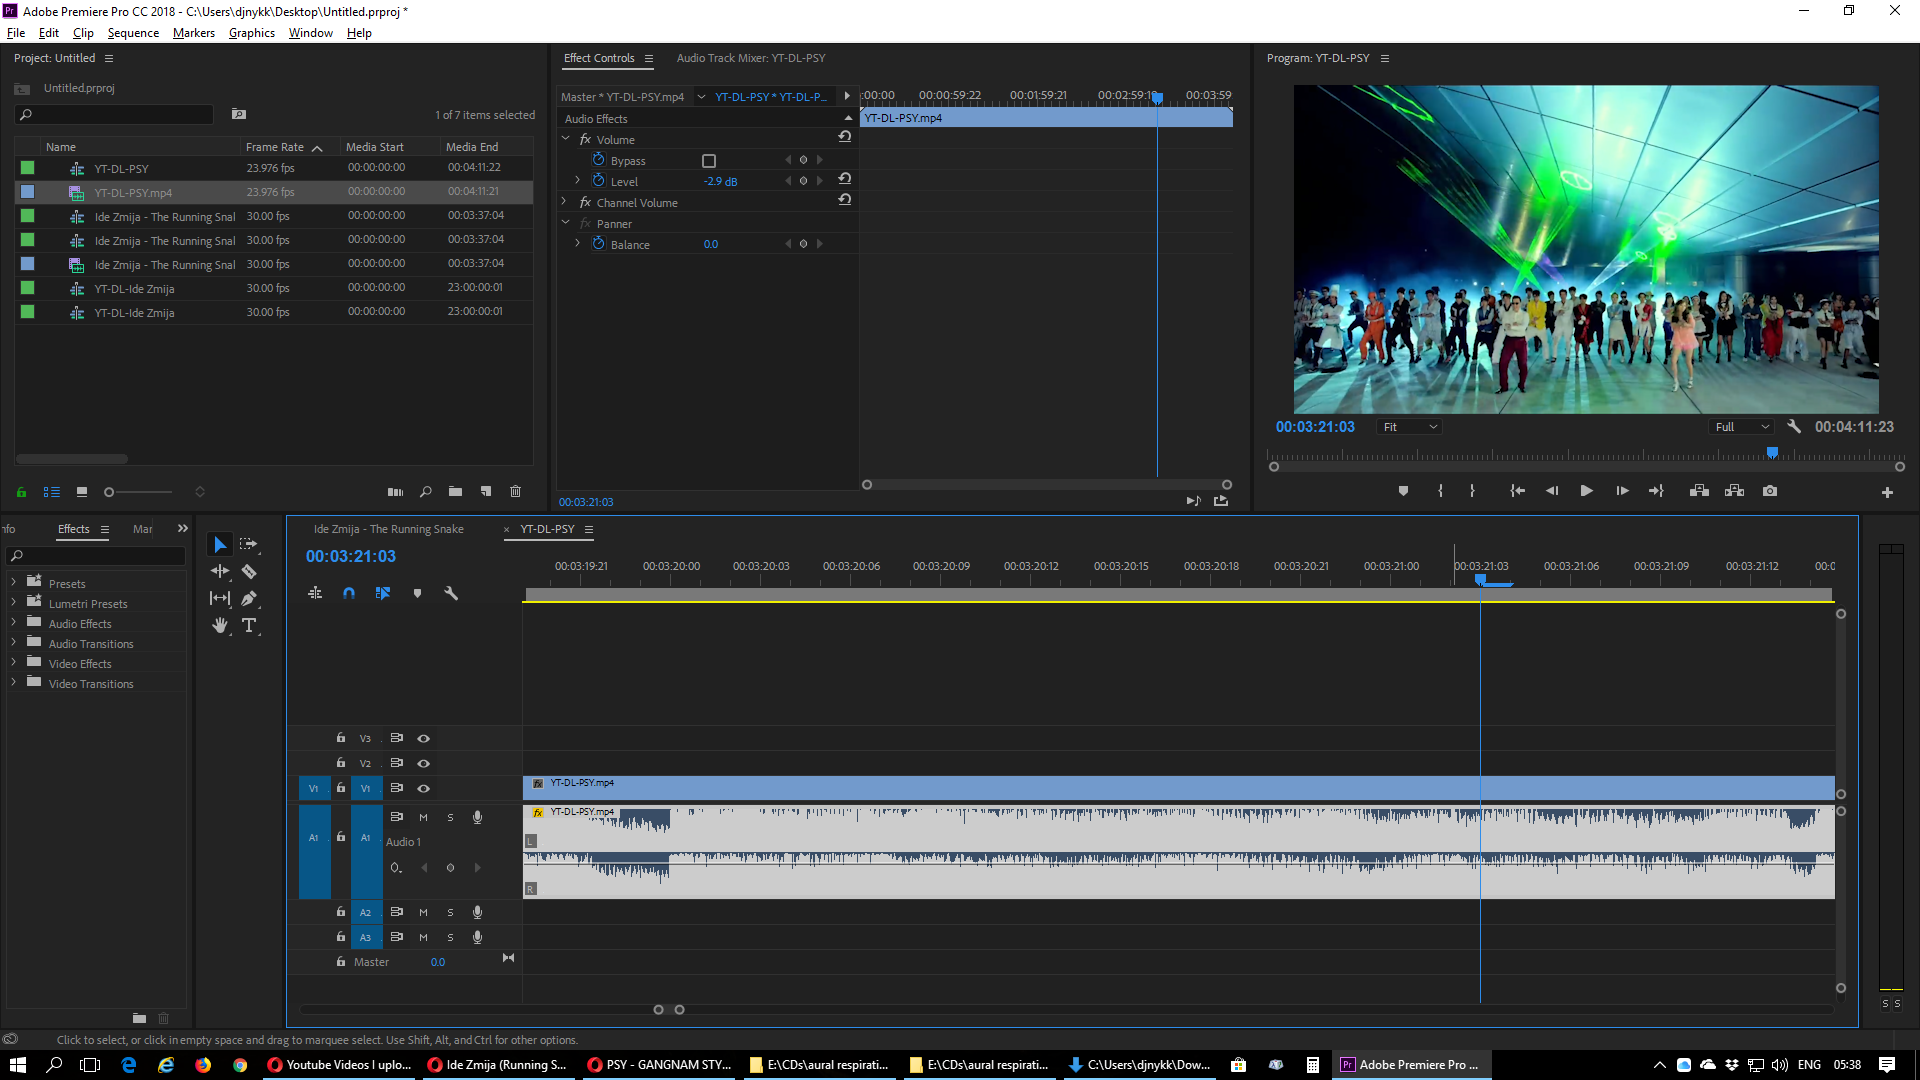The image size is (1920, 1080).
Task: Select the Hand tool
Action: coord(220,625)
